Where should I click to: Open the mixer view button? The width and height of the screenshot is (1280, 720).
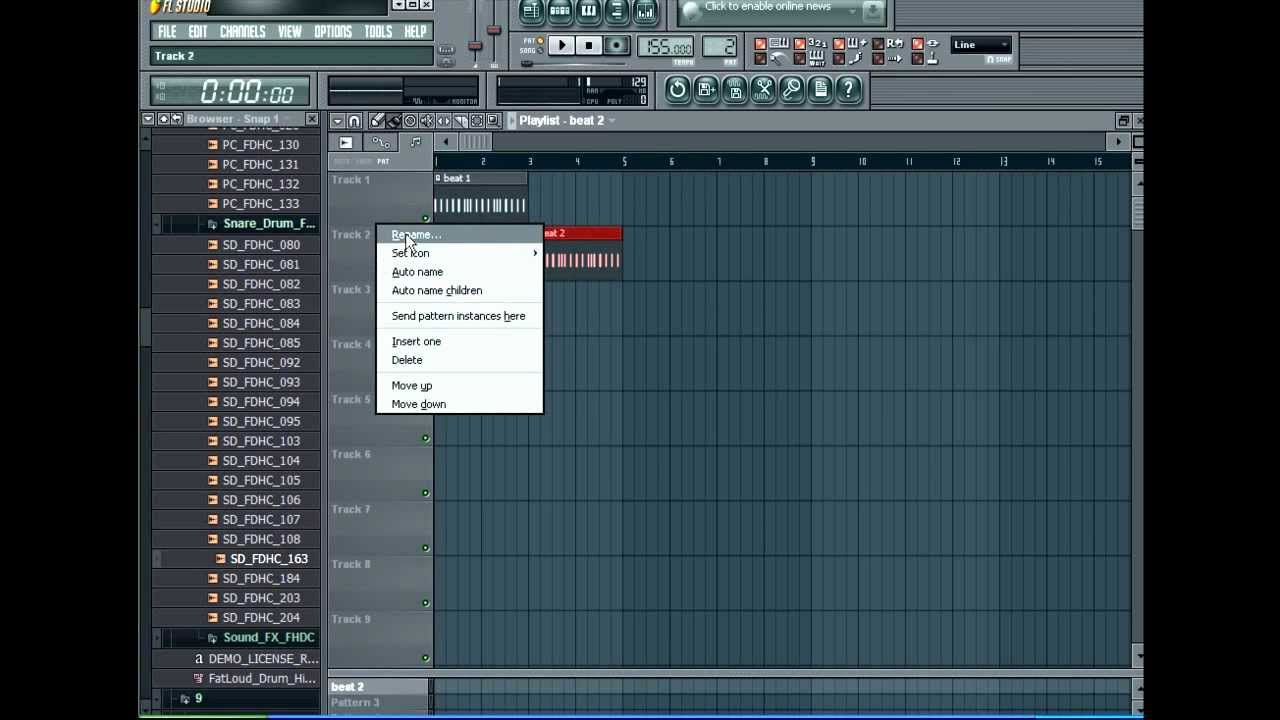[x=645, y=11]
